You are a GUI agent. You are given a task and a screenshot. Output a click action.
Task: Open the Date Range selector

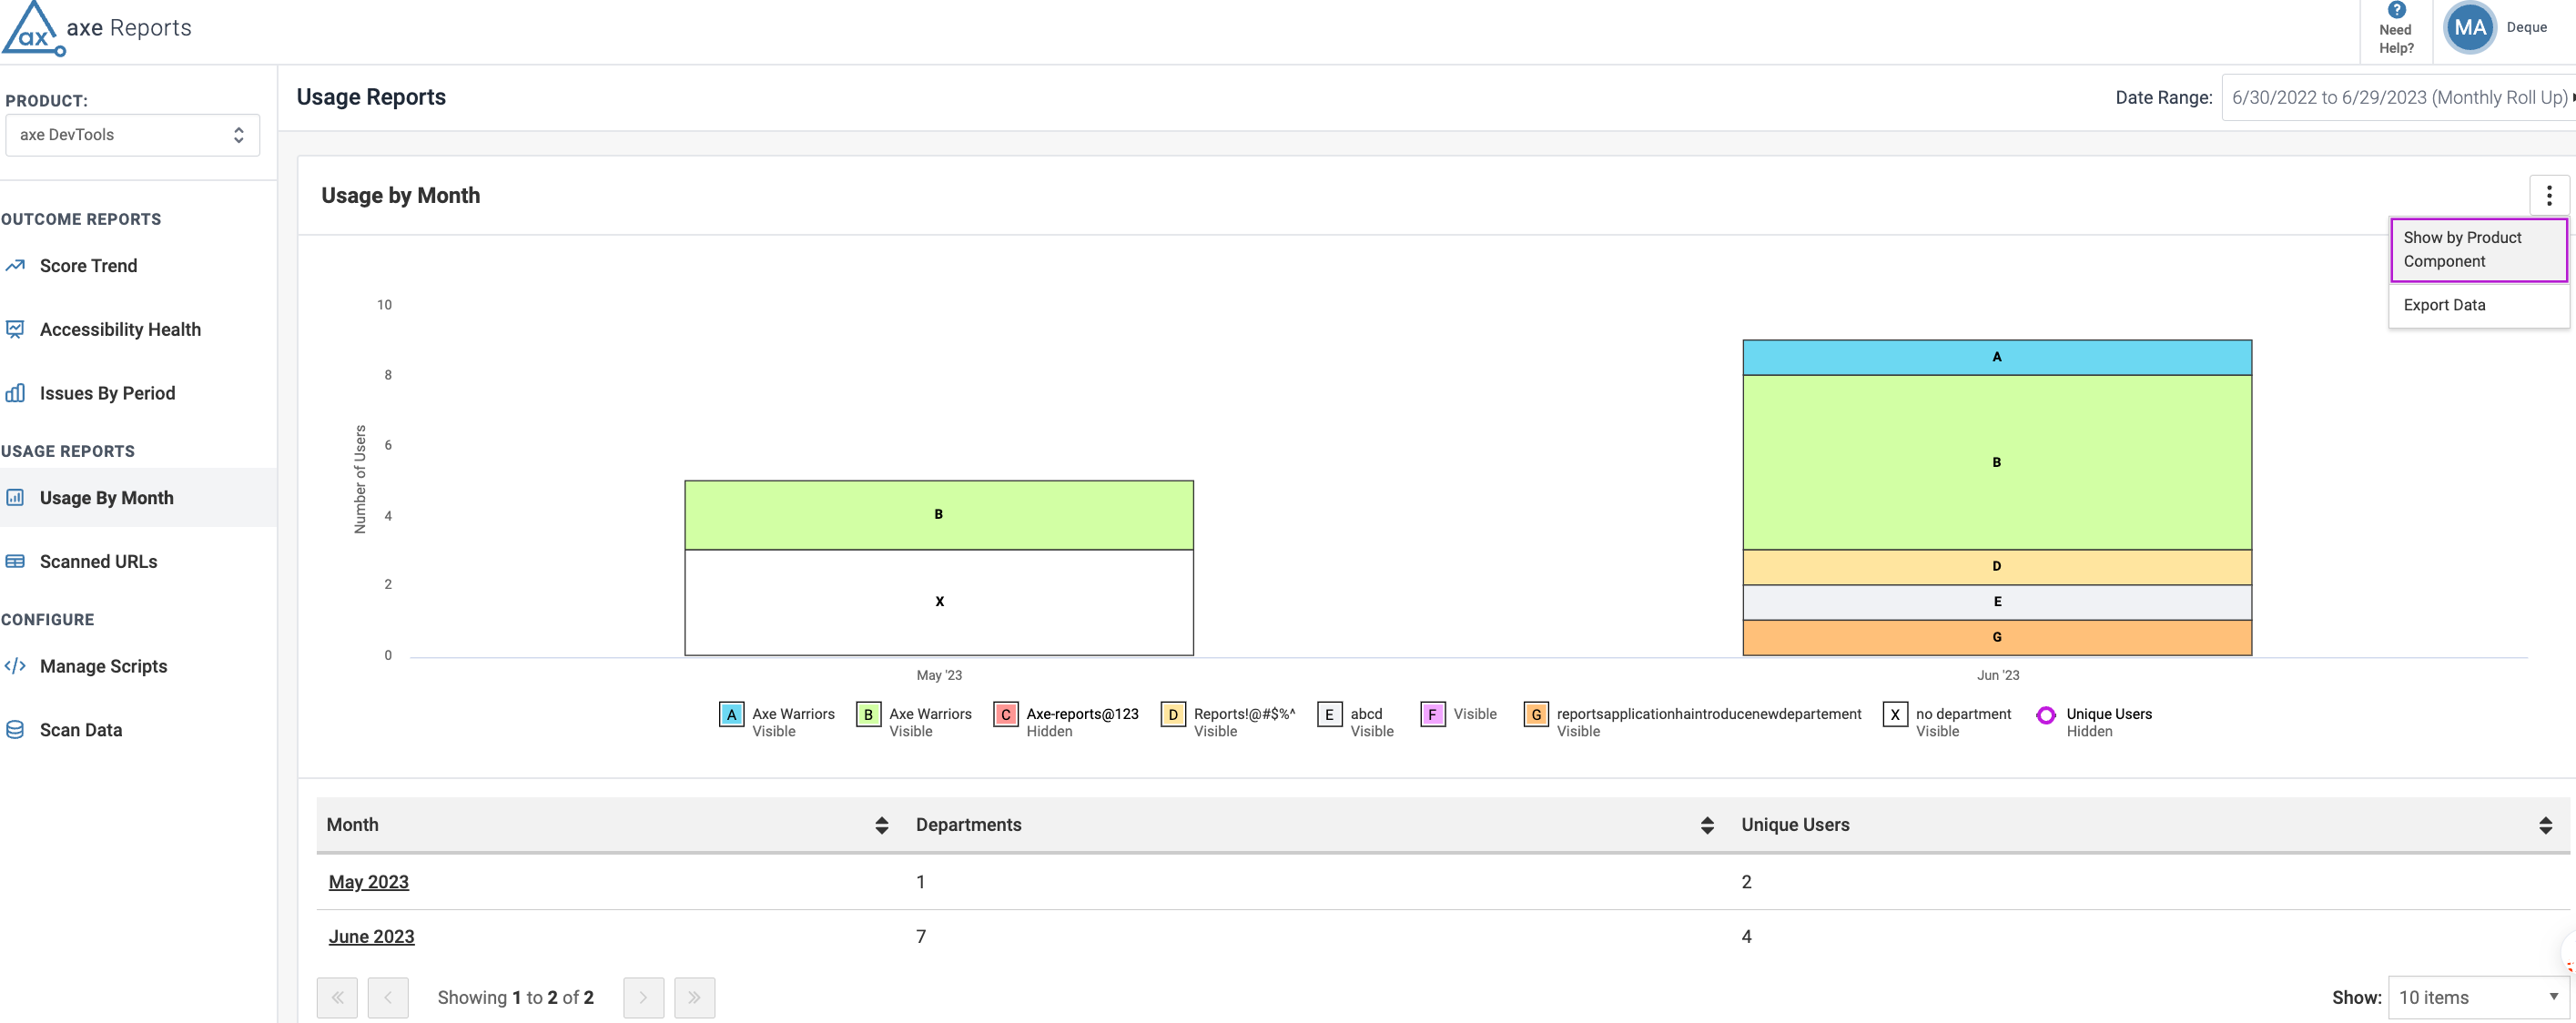[x=2398, y=98]
